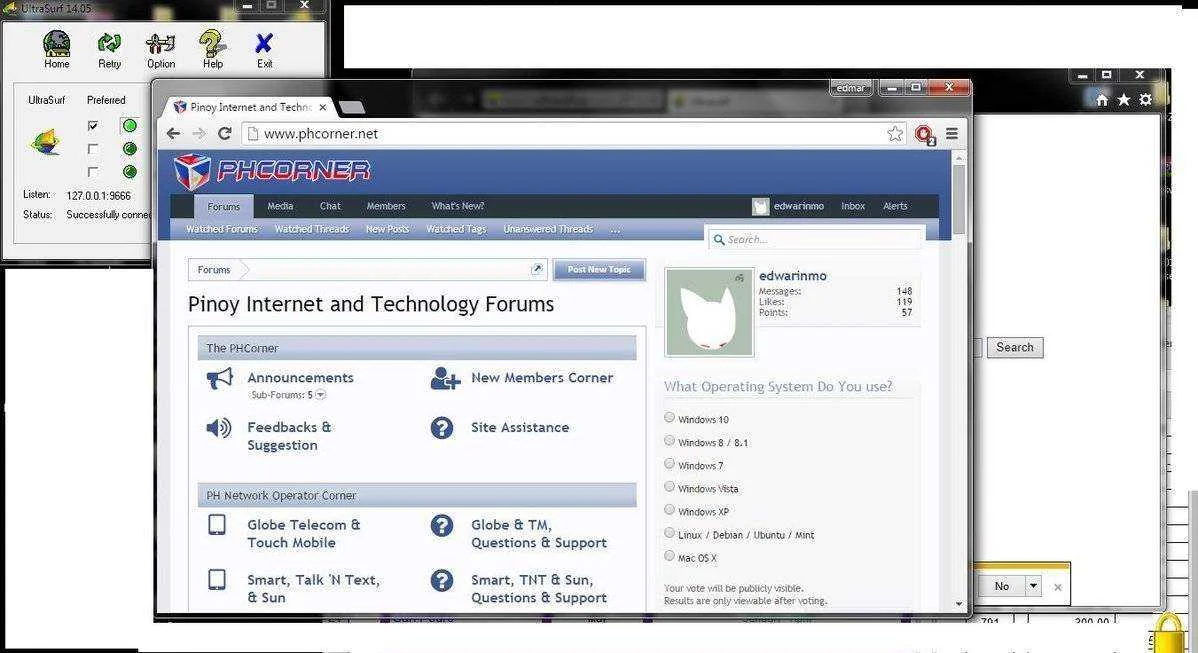Image resolution: width=1198 pixels, height=653 pixels.
Task: Open the New Posts link
Action: [x=387, y=229]
